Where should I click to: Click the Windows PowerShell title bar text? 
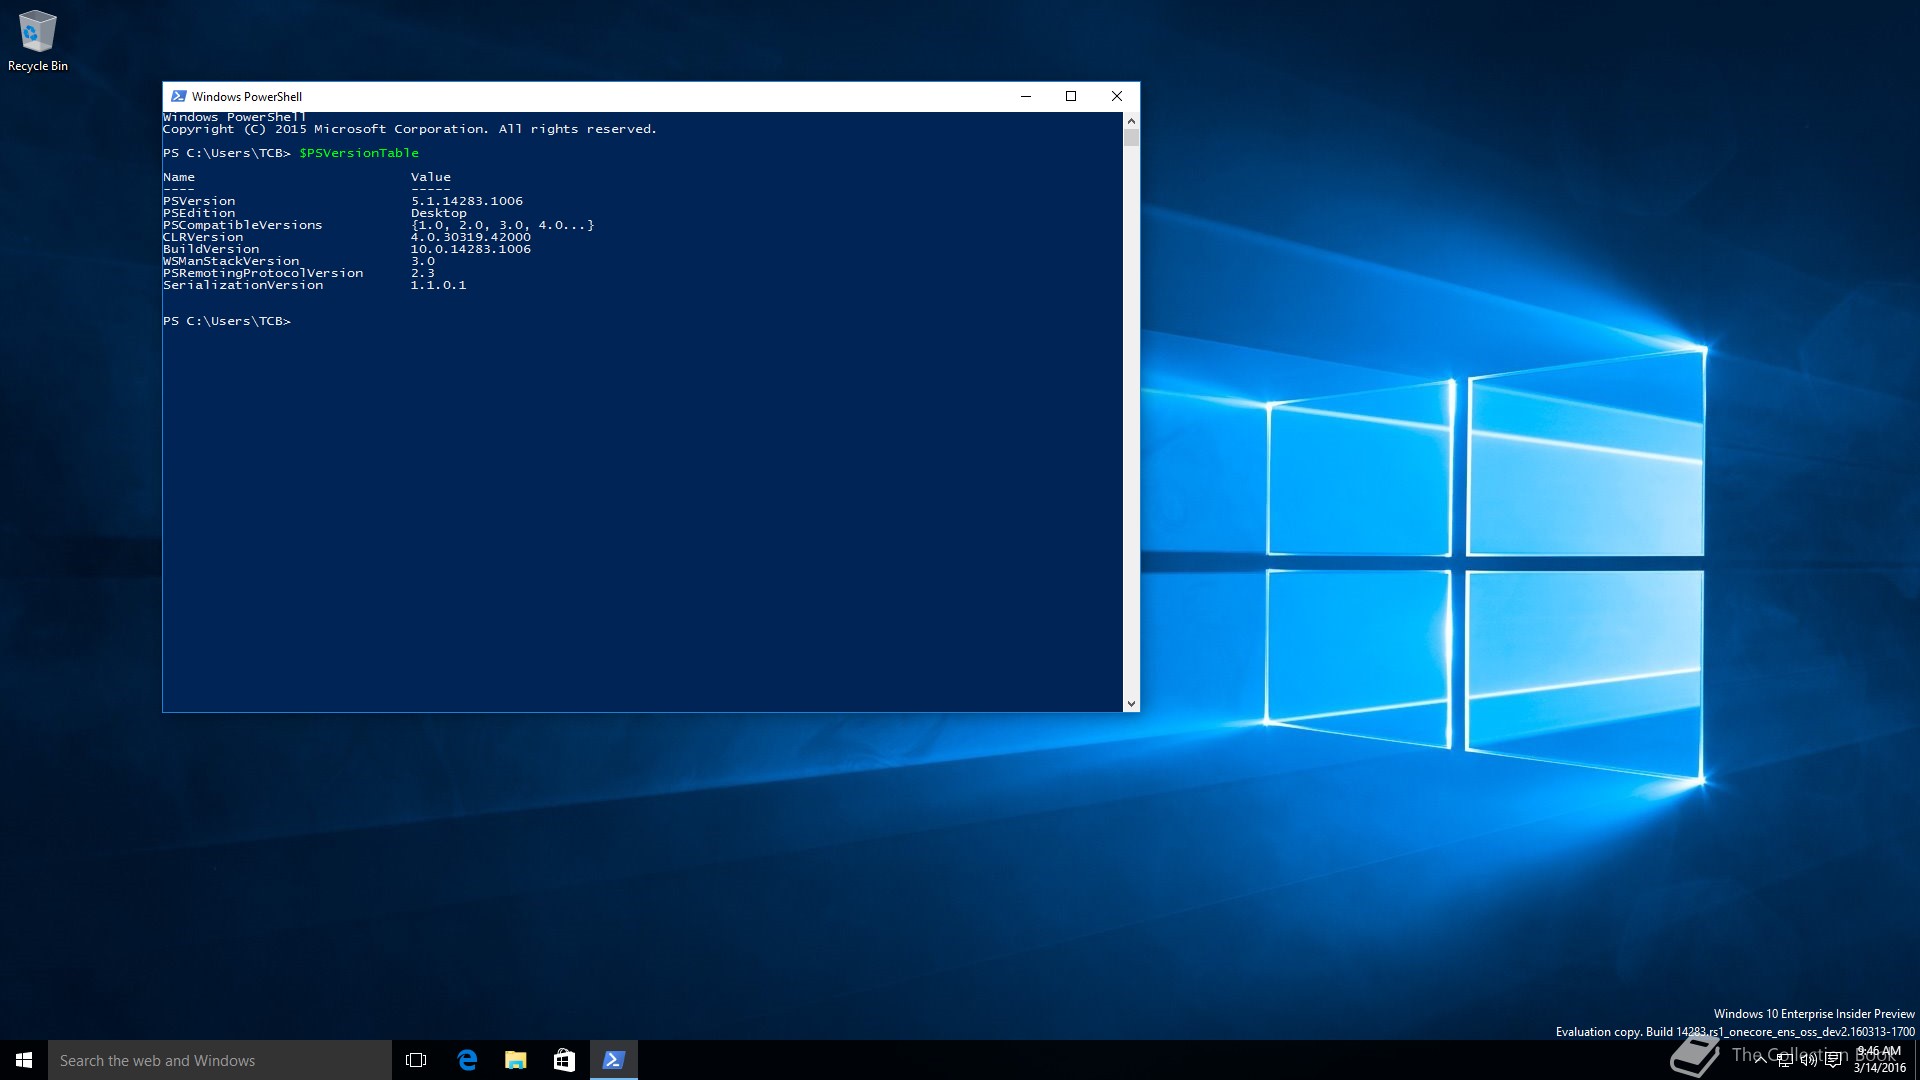coord(247,97)
